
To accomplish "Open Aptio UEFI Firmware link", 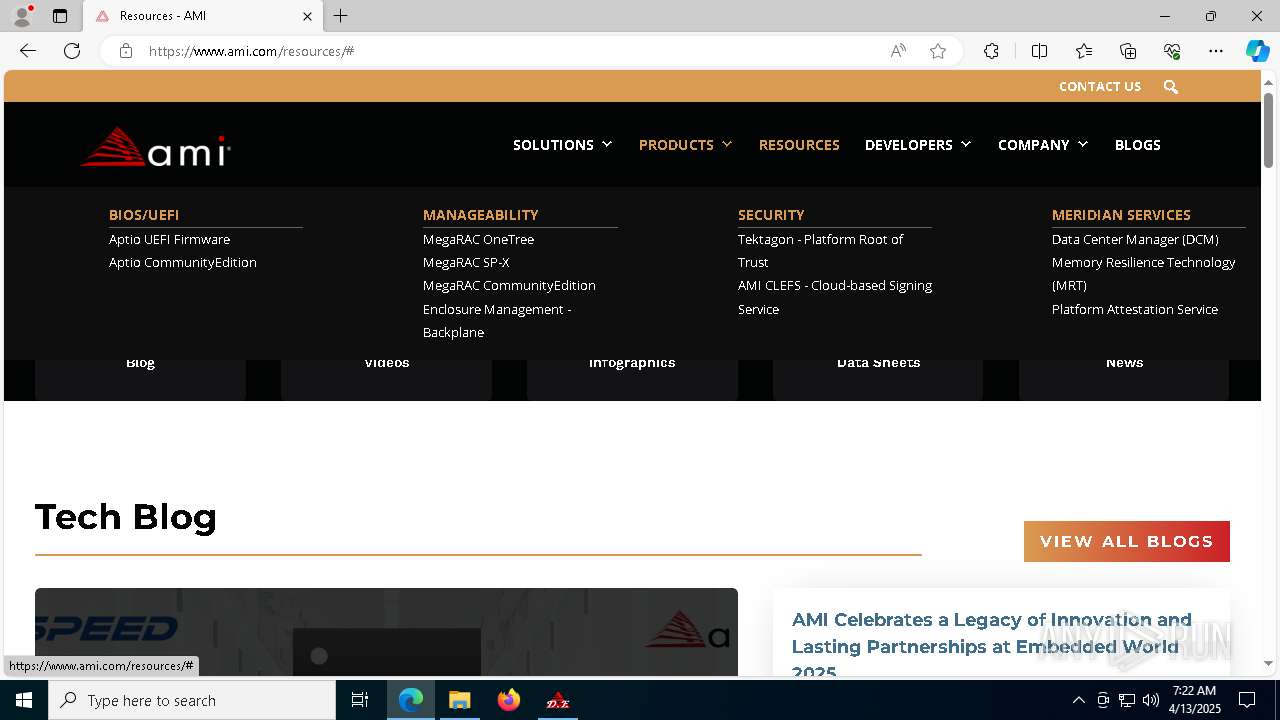I will point(169,239).
